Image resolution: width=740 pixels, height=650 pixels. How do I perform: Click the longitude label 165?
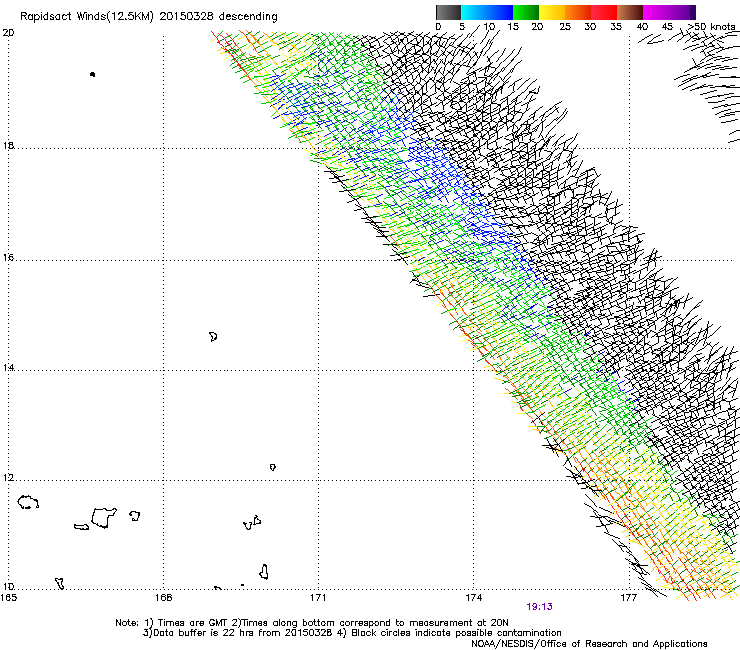point(9,598)
